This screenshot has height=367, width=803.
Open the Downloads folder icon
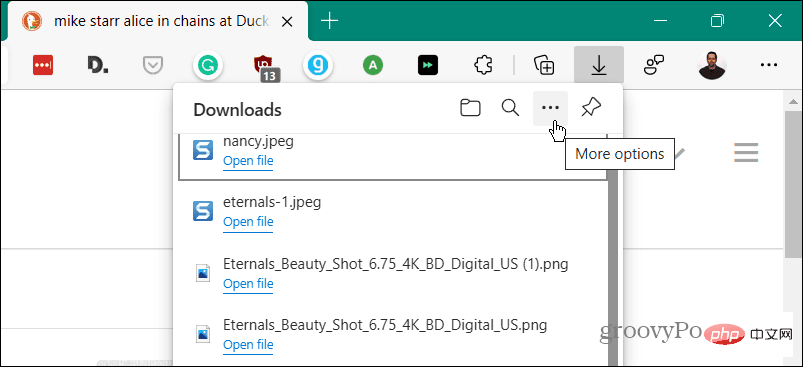[x=470, y=109]
